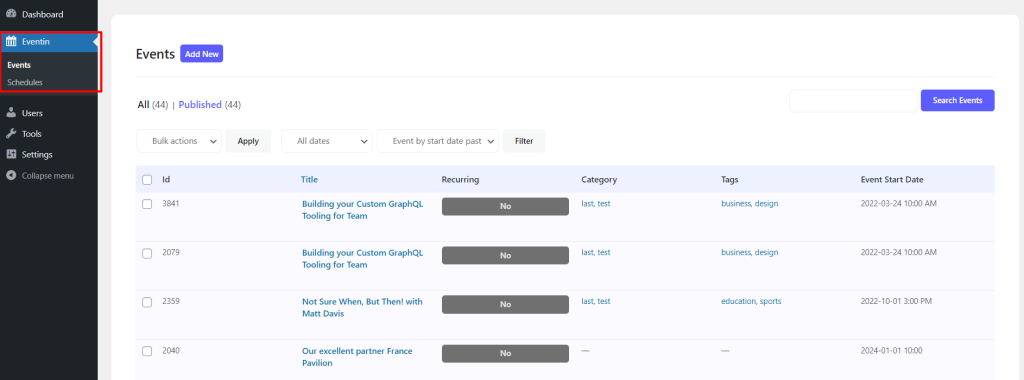Open the Schedules submenu entry
This screenshot has width=1024, height=380.
point(25,83)
